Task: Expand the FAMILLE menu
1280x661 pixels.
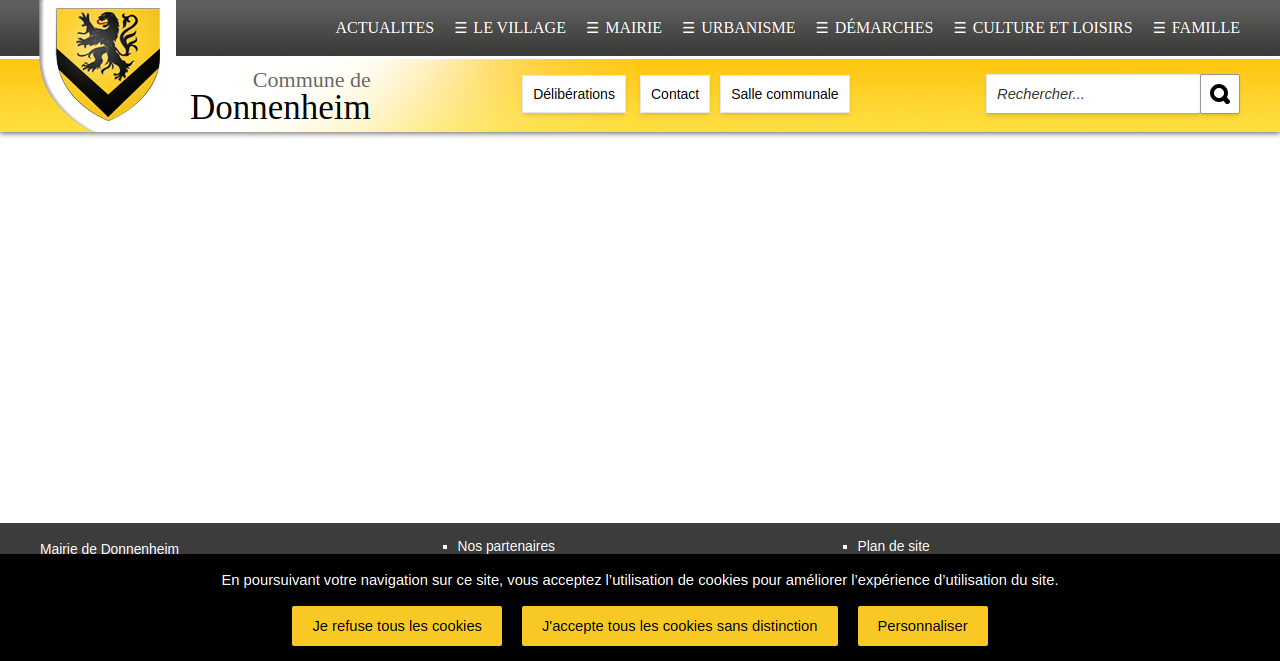Action: tap(1196, 28)
